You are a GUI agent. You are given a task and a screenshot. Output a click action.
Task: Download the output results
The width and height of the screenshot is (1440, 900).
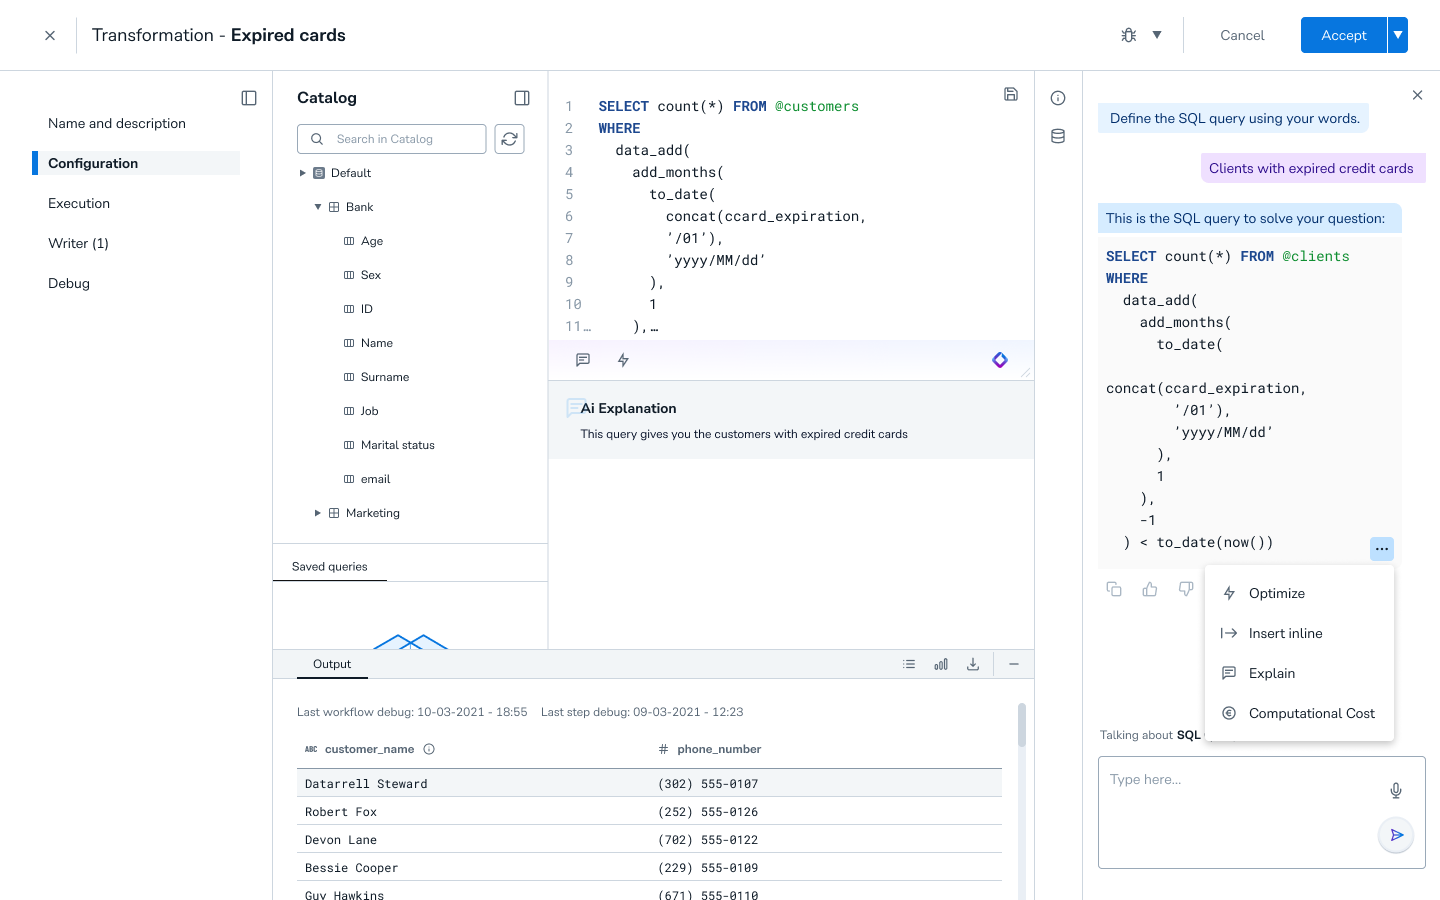(973, 664)
